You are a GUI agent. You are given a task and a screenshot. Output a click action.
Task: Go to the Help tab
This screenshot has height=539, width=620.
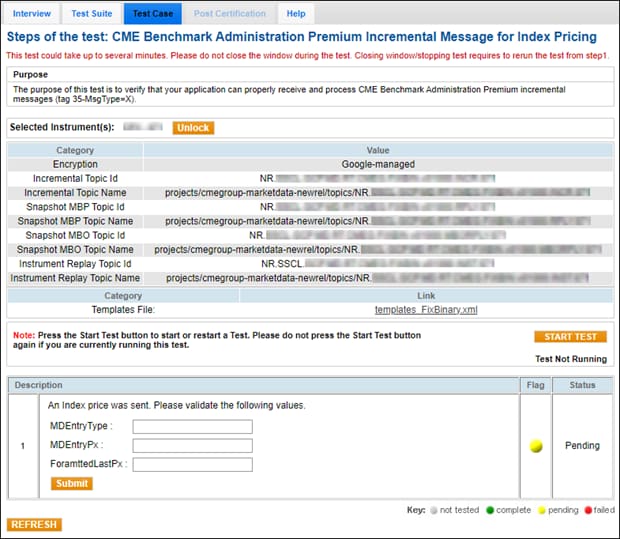click(x=296, y=14)
